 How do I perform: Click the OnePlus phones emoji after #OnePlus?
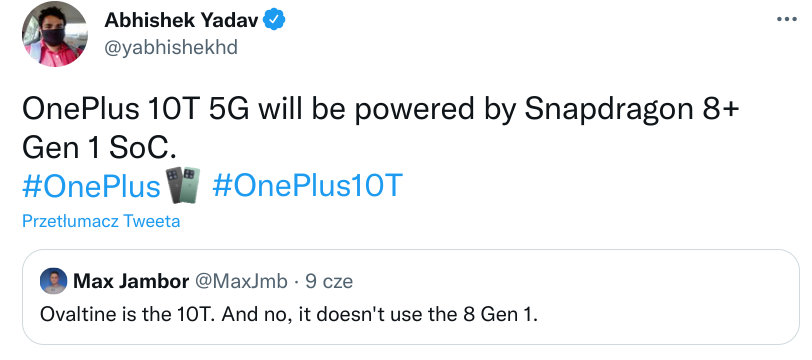click(183, 185)
